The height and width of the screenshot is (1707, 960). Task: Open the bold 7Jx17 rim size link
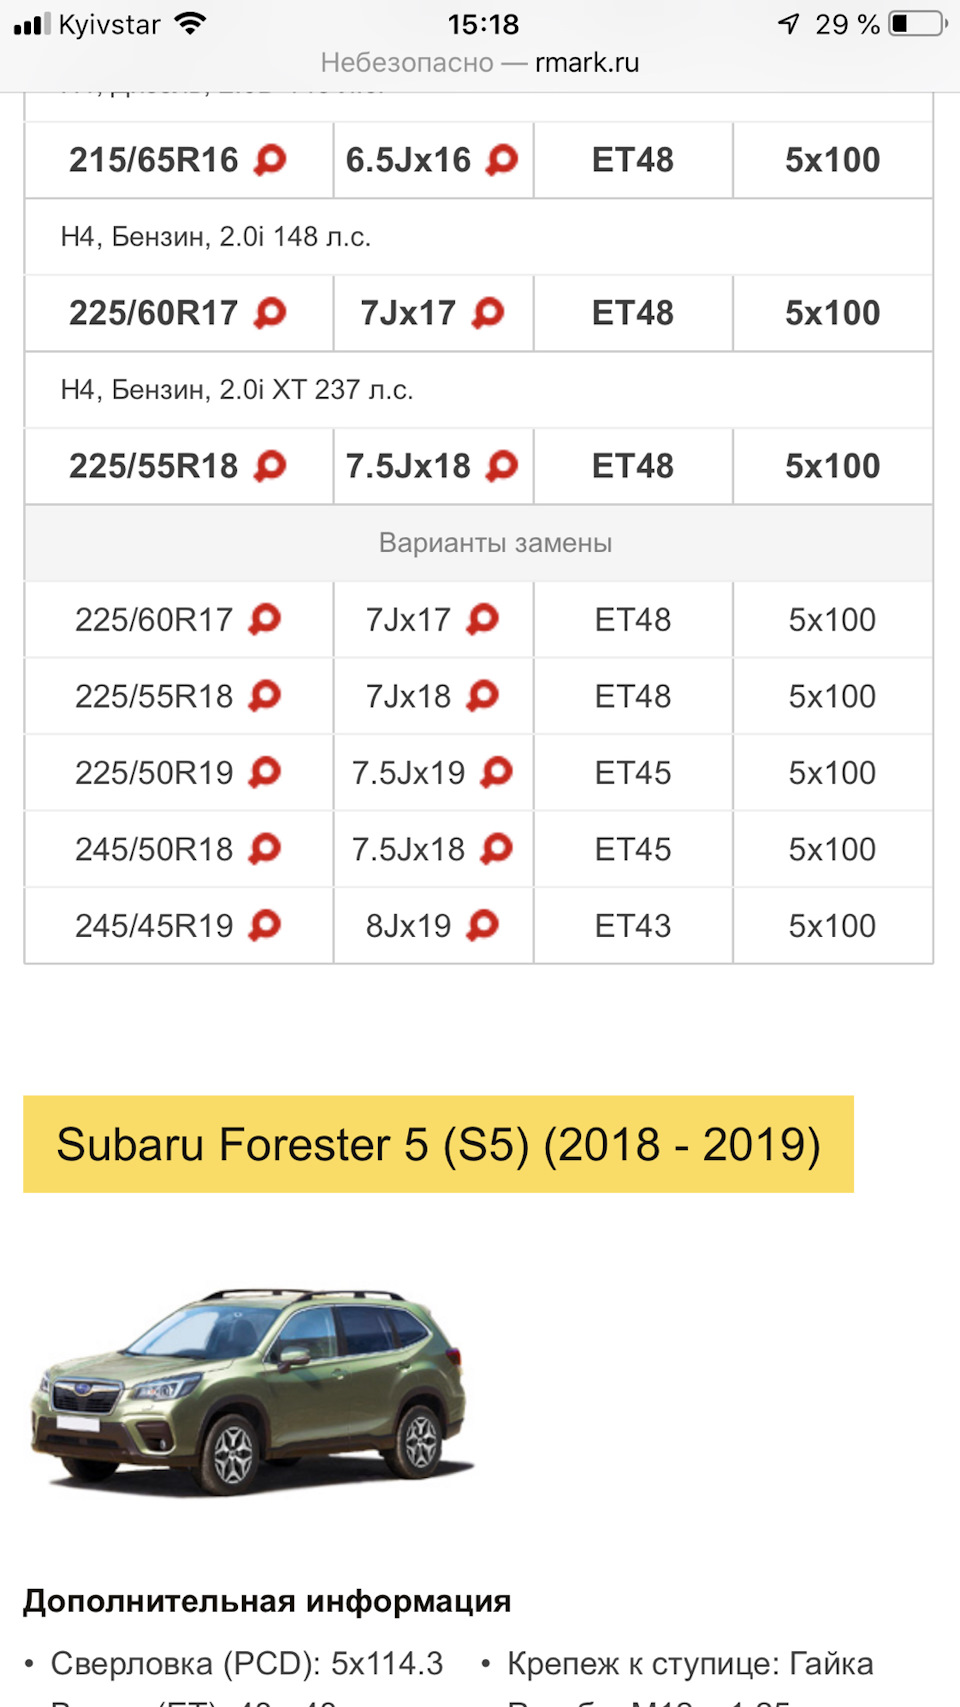click(x=408, y=313)
